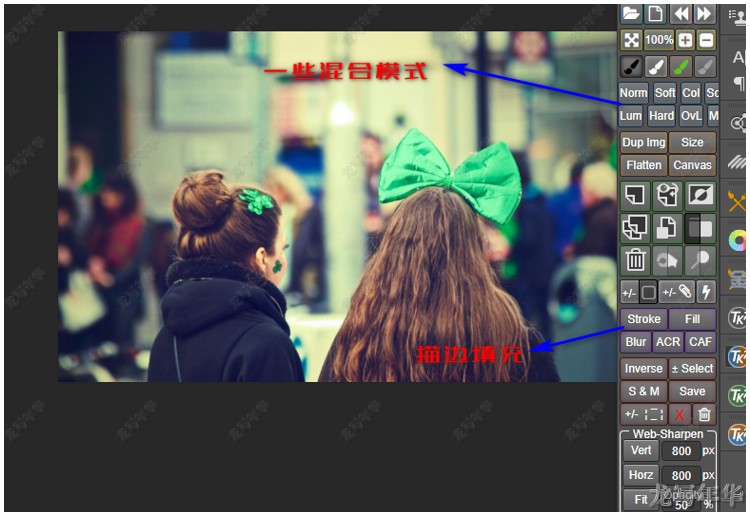The width and height of the screenshot is (750, 516).
Task: Click the +/- rounded square icon
Action: pos(639,292)
